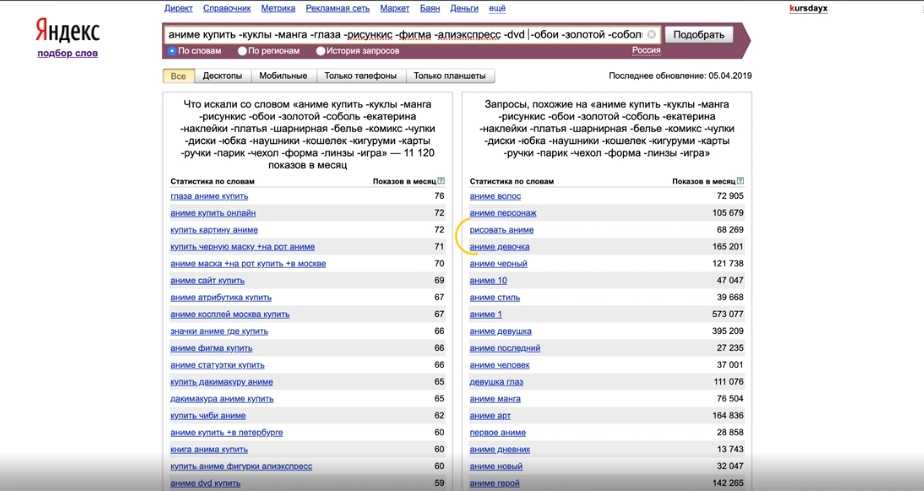Open the Директ link in top menu
The height and width of the screenshot is (491, 924).
pos(178,8)
